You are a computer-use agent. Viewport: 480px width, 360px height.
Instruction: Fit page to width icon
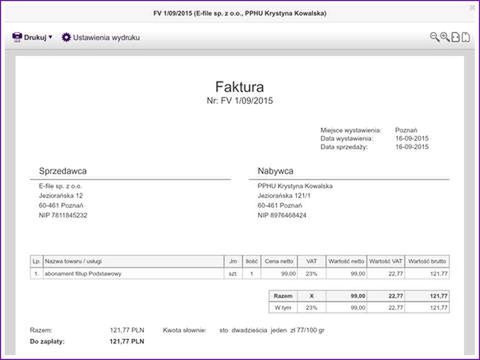455,37
